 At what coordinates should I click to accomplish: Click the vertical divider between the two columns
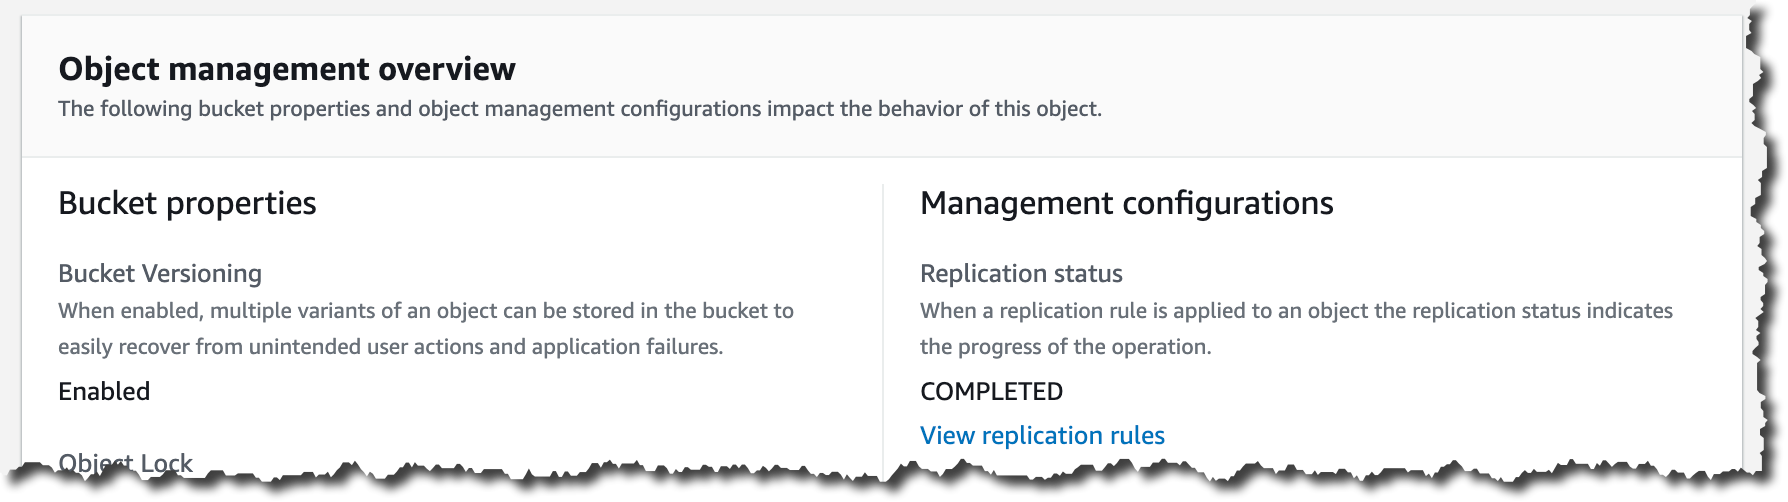coord(883,320)
